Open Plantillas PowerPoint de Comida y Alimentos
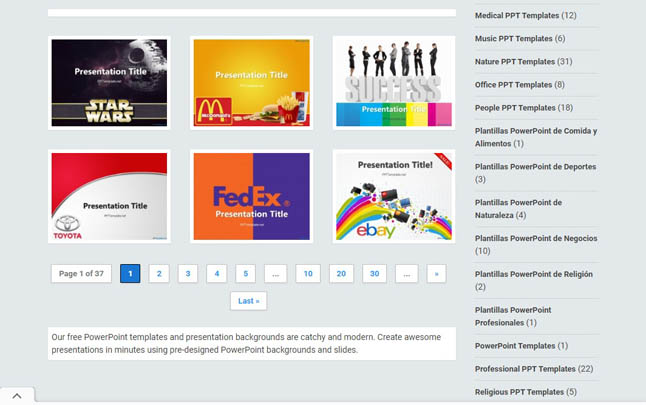The height and width of the screenshot is (405, 646). point(536,137)
